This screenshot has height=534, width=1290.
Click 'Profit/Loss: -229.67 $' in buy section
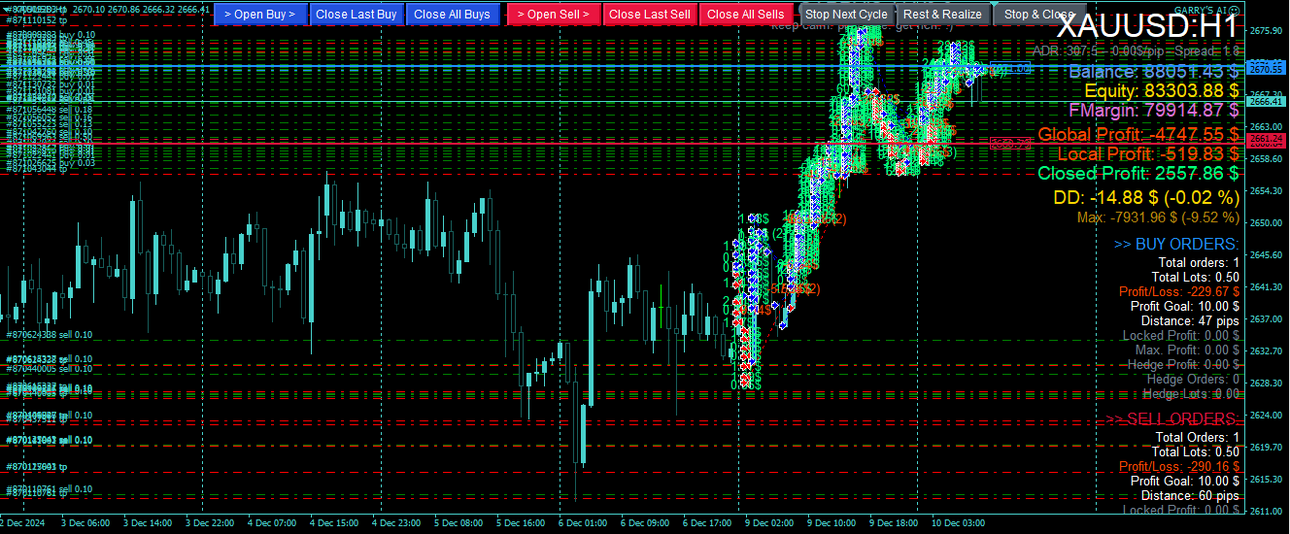pyautogui.click(x=1179, y=291)
